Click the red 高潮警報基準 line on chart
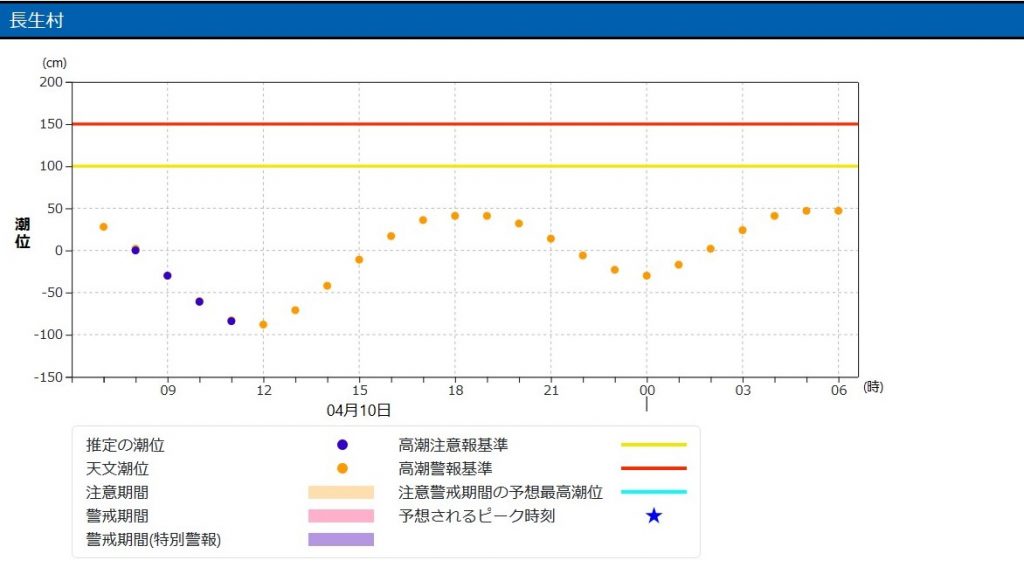This screenshot has height=581, width=1024. [465, 124]
